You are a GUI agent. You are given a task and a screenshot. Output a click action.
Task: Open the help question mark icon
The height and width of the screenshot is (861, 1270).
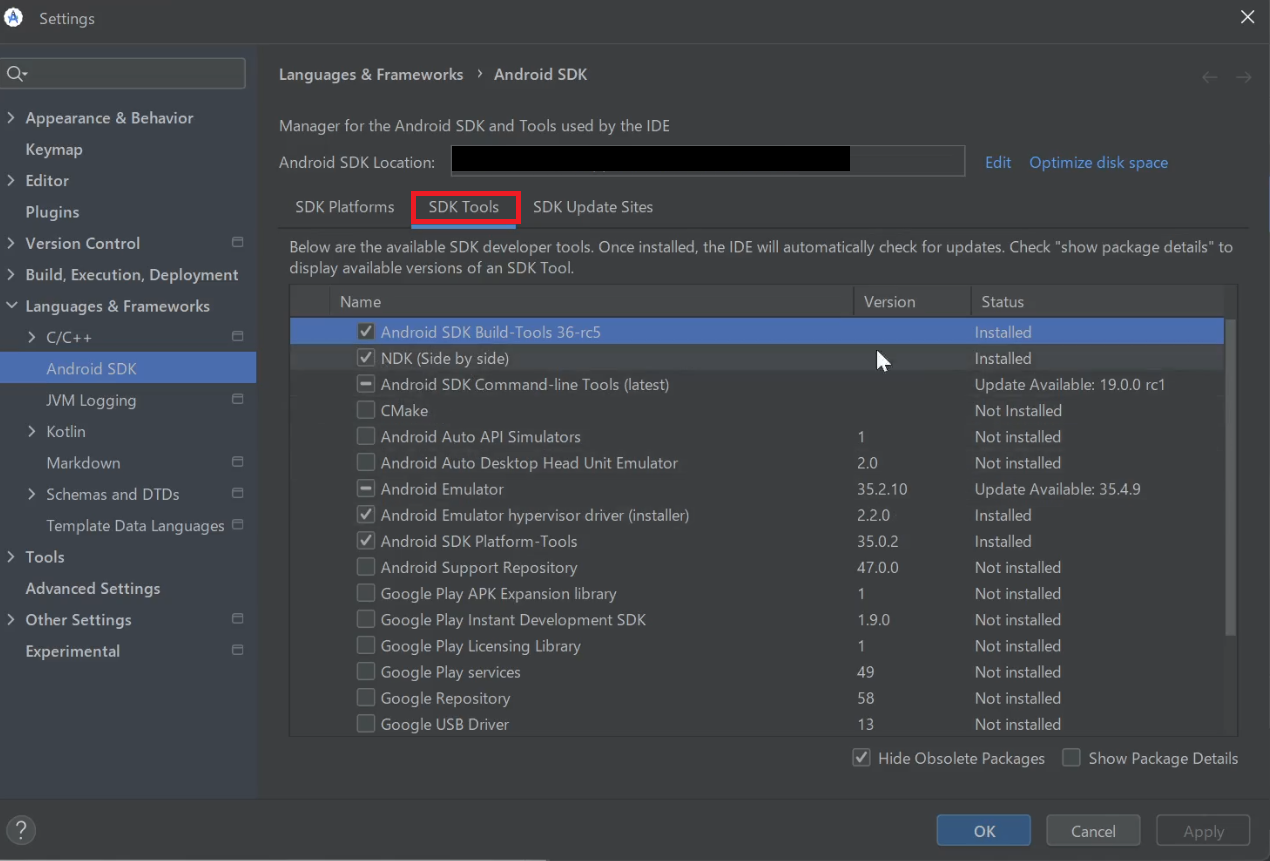[21, 829]
